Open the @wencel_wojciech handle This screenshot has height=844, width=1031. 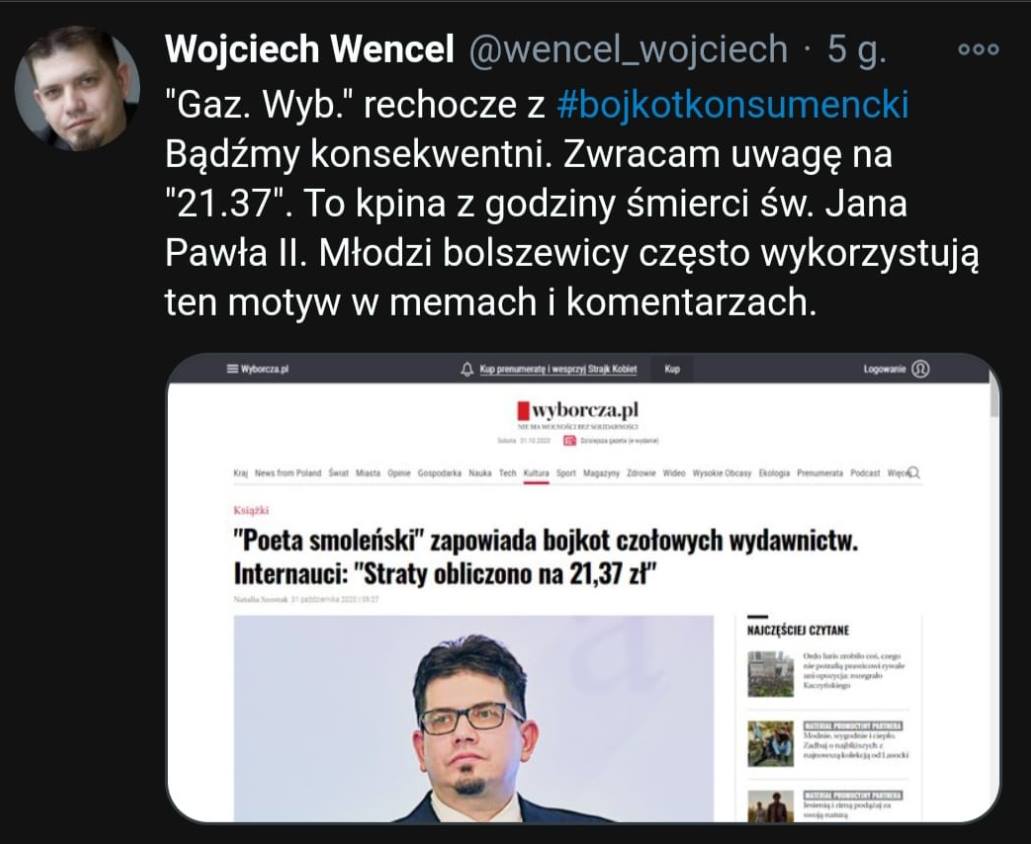coord(628,49)
